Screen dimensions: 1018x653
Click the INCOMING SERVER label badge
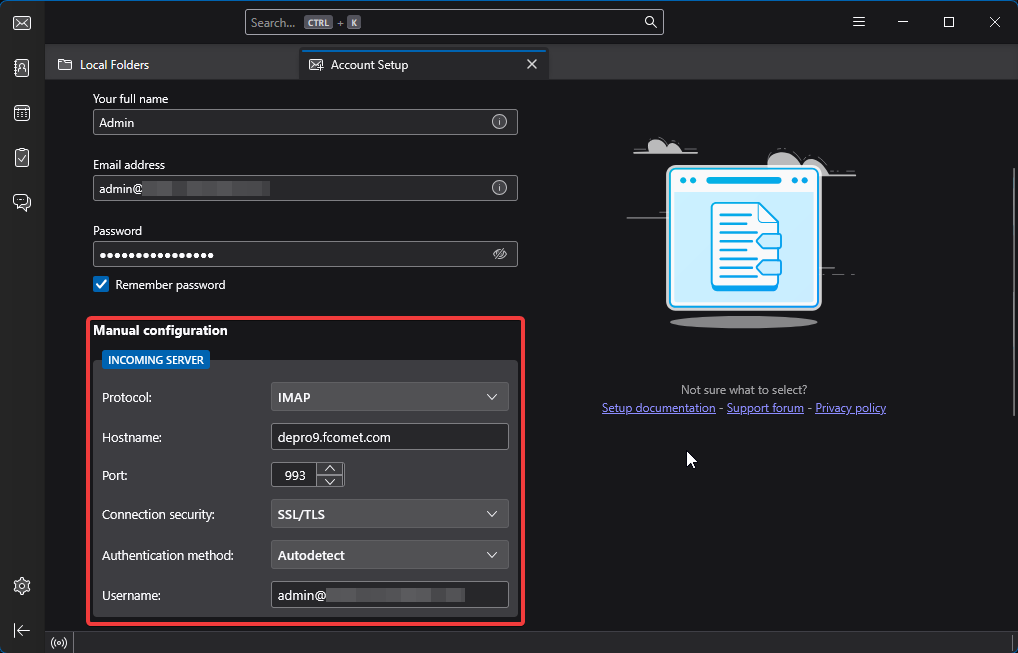tap(156, 360)
